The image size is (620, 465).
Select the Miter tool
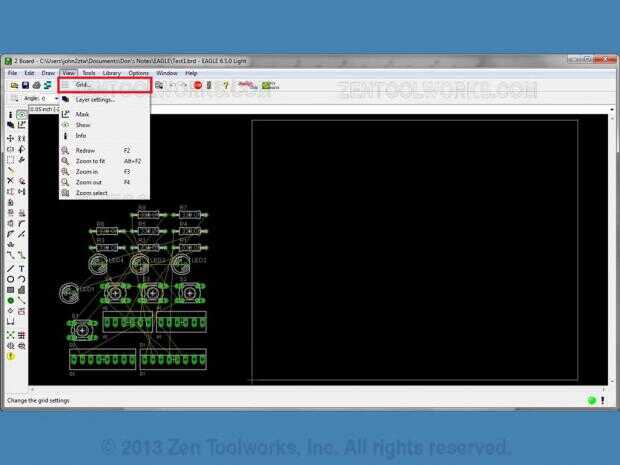(x=21, y=223)
